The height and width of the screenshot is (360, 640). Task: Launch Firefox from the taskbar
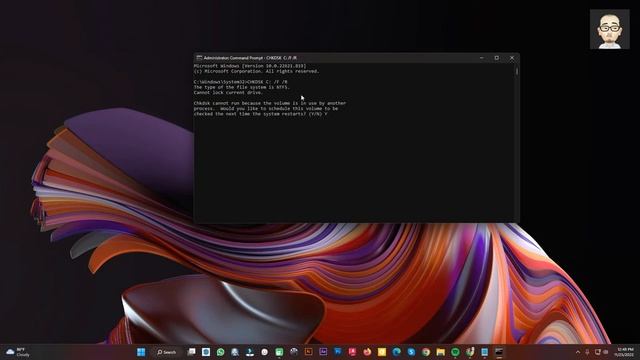[367, 352]
